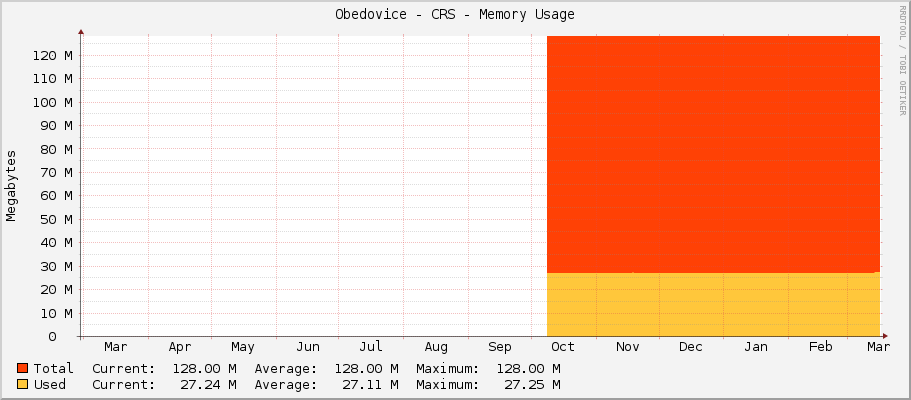Click the '10 M' y-axis label
The image size is (911, 400).
[57, 313]
